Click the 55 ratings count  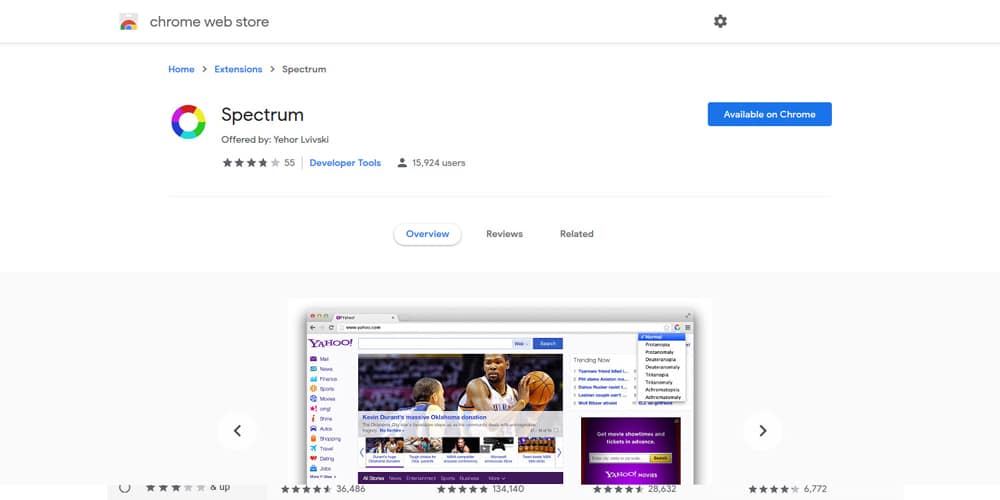[x=290, y=163]
